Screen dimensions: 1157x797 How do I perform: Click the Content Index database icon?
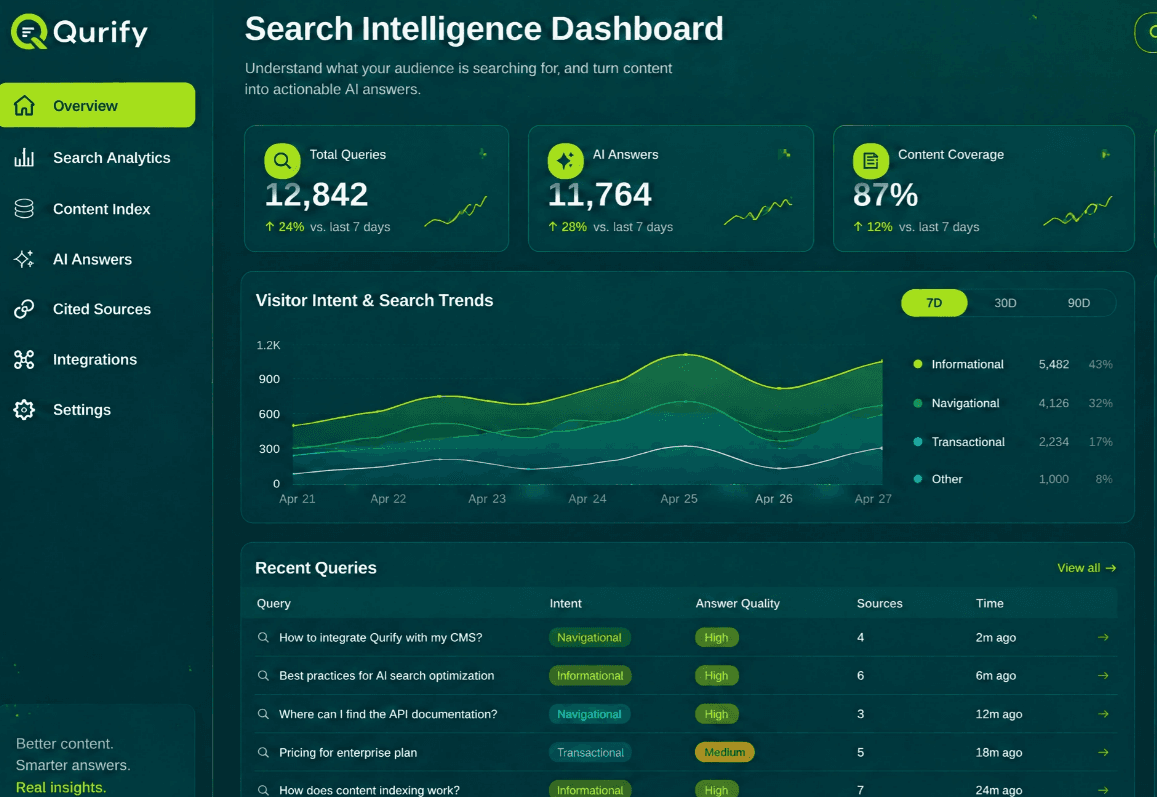(x=24, y=209)
